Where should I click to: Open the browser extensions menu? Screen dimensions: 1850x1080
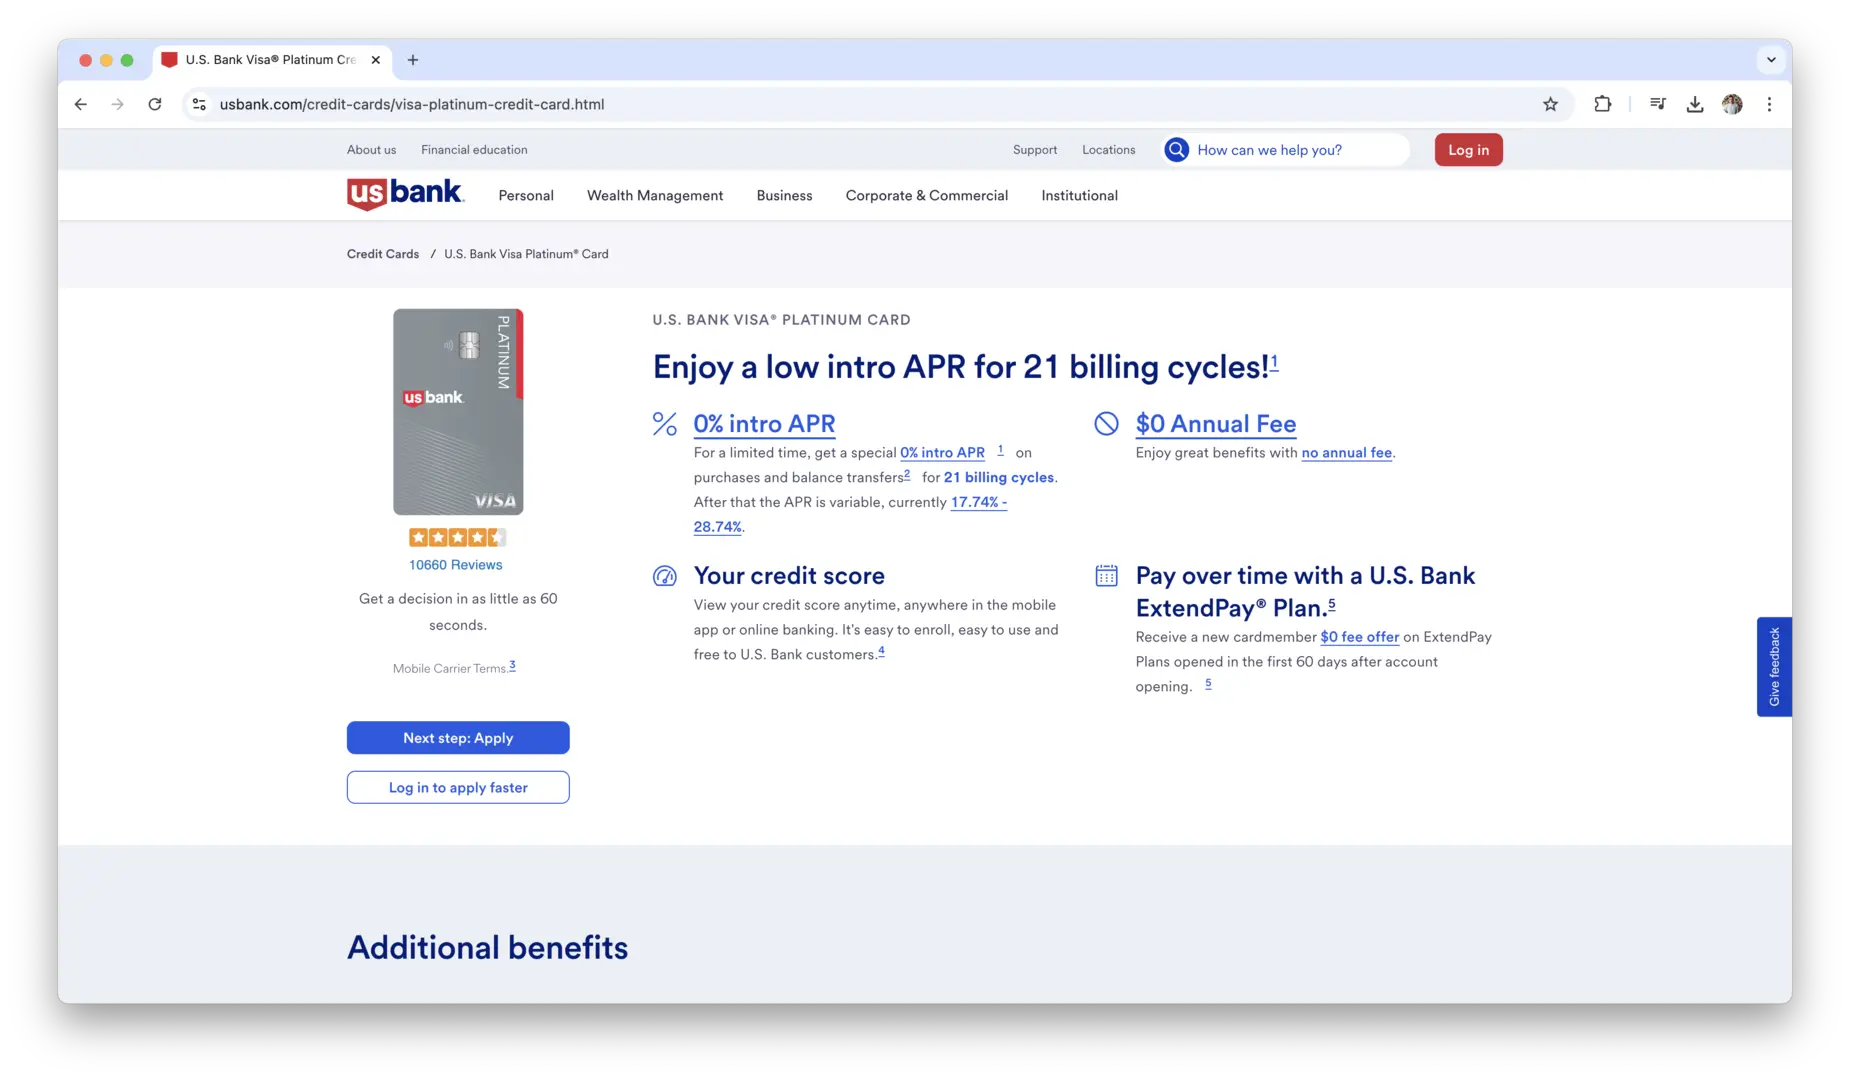tap(1602, 104)
